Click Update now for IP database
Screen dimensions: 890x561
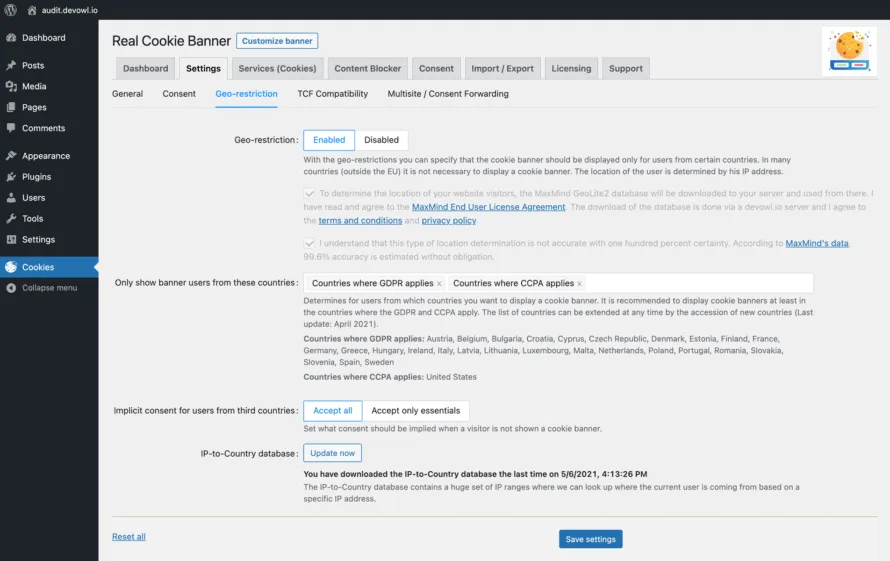[332, 453]
